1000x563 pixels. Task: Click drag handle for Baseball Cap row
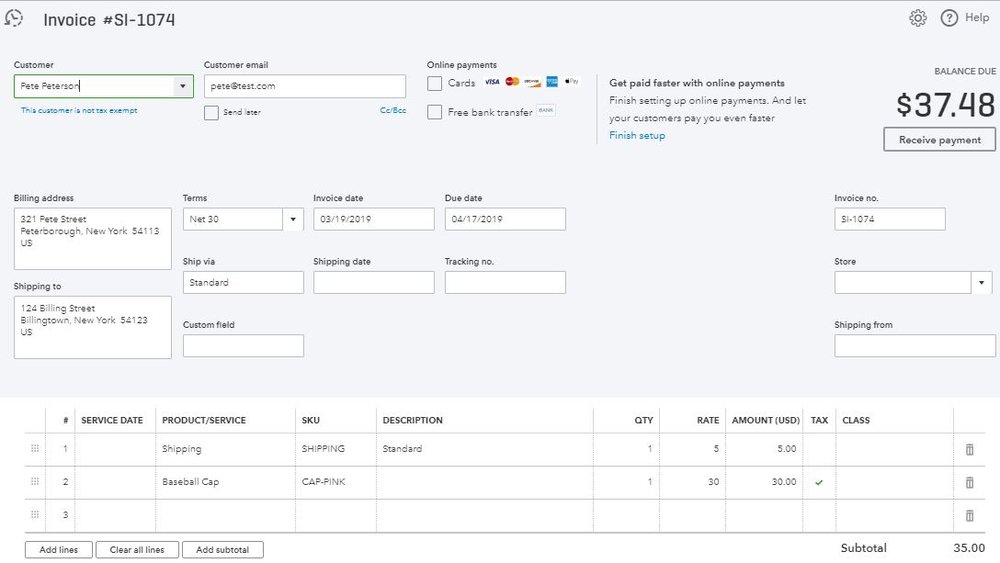pyautogui.click(x=35, y=482)
